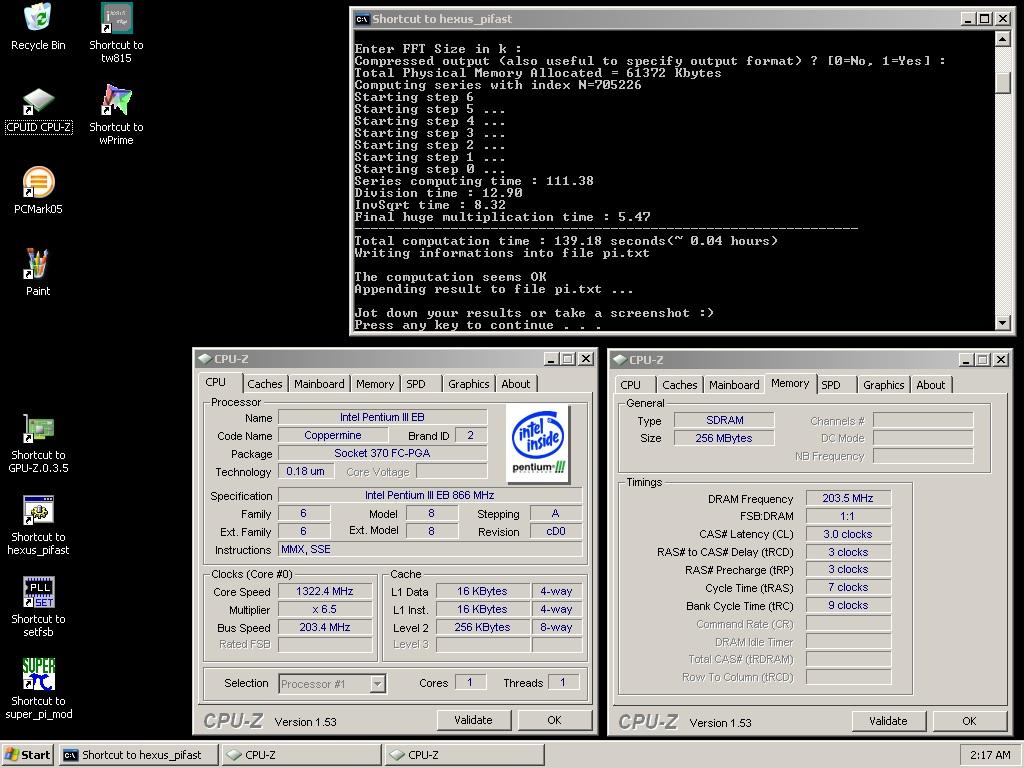This screenshot has width=1024, height=768.
Task: Click console scrollbar up arrow
Action: point(1002,39)
